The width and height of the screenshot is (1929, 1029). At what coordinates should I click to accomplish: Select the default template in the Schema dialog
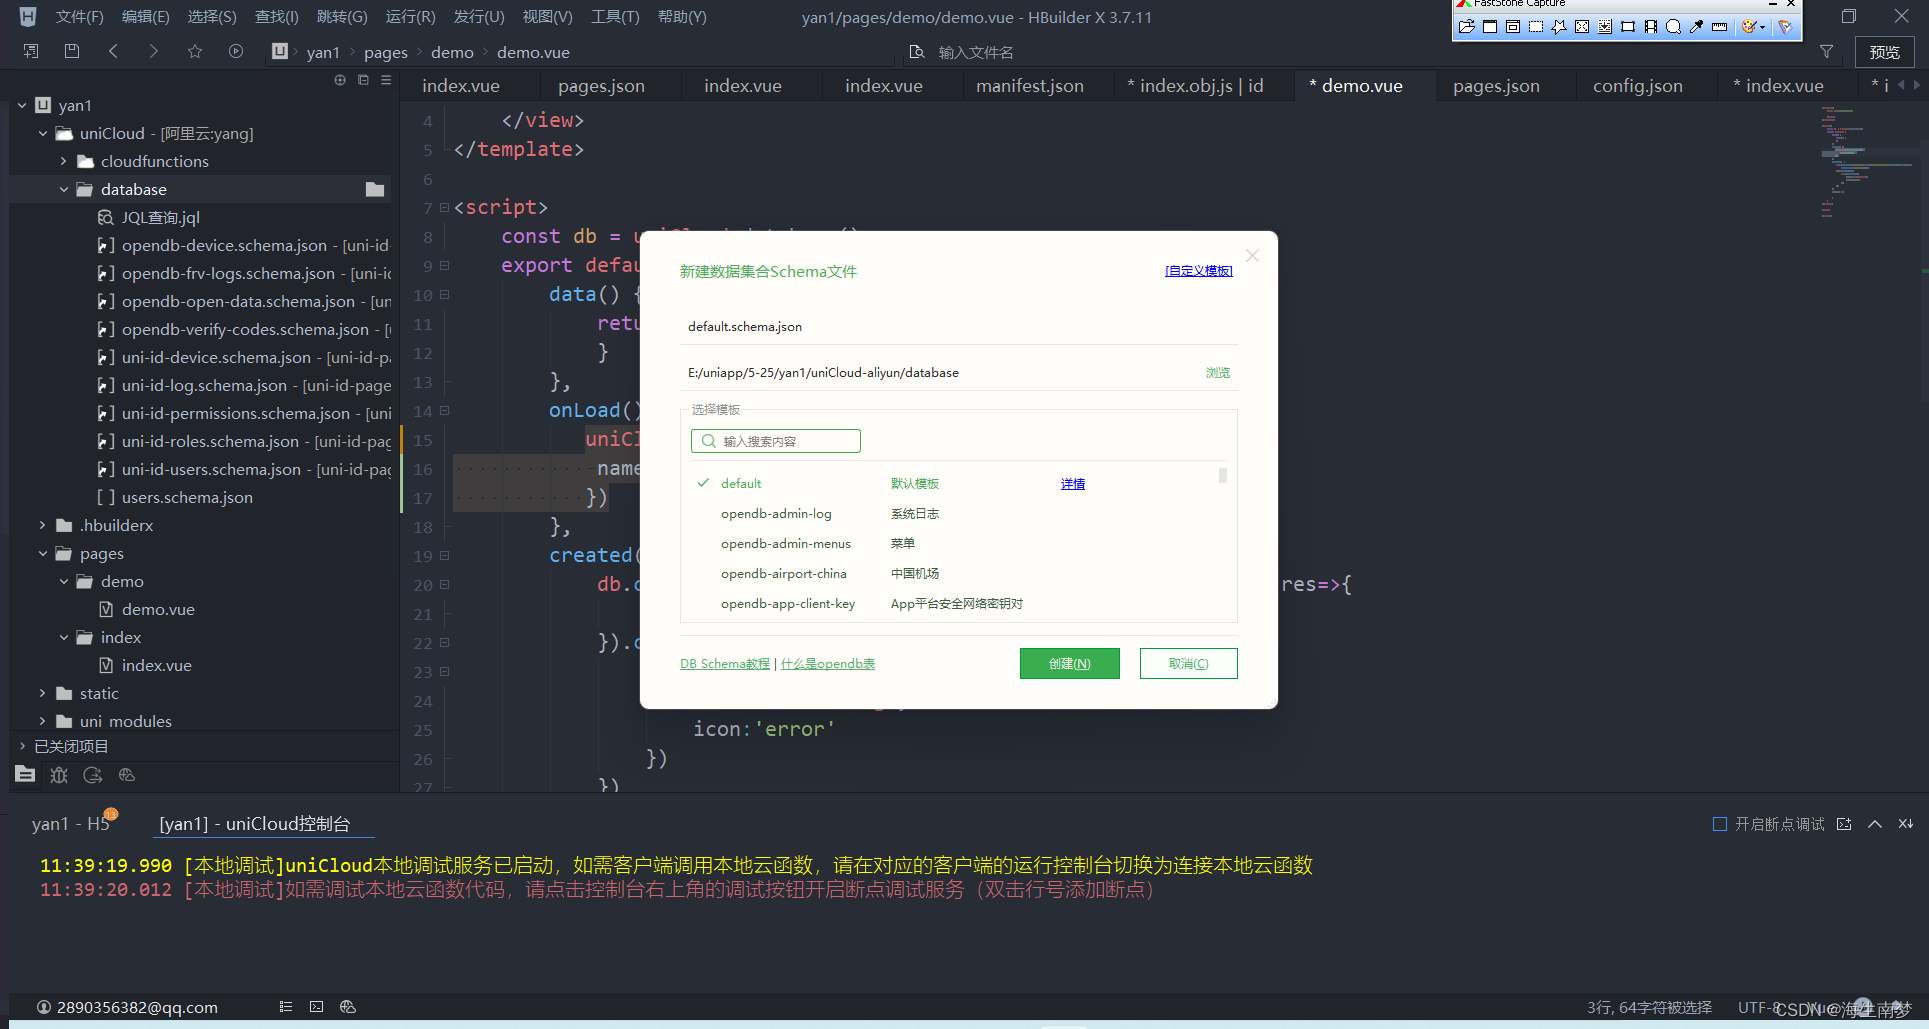coord(741,483)
